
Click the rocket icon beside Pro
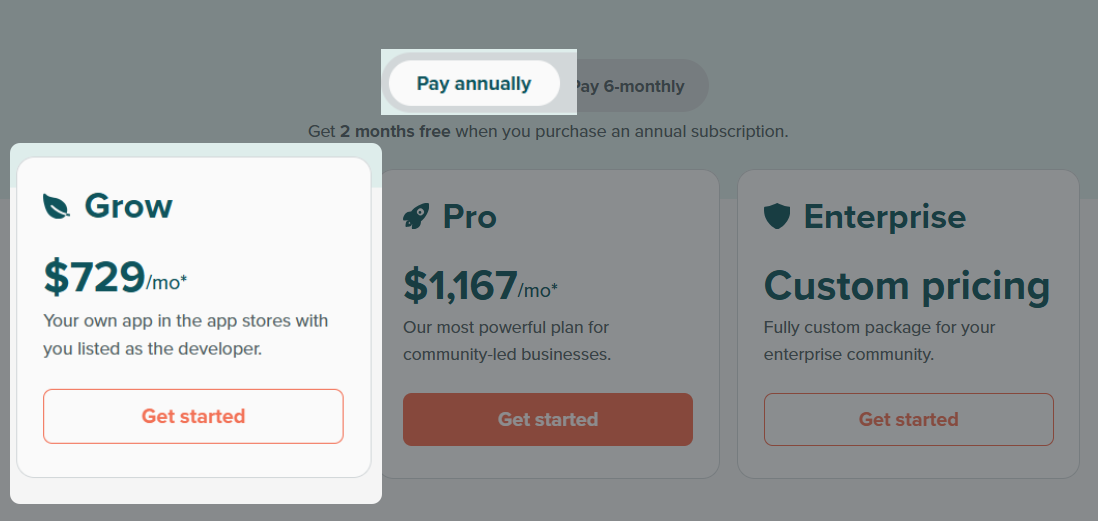pos(416,216)
